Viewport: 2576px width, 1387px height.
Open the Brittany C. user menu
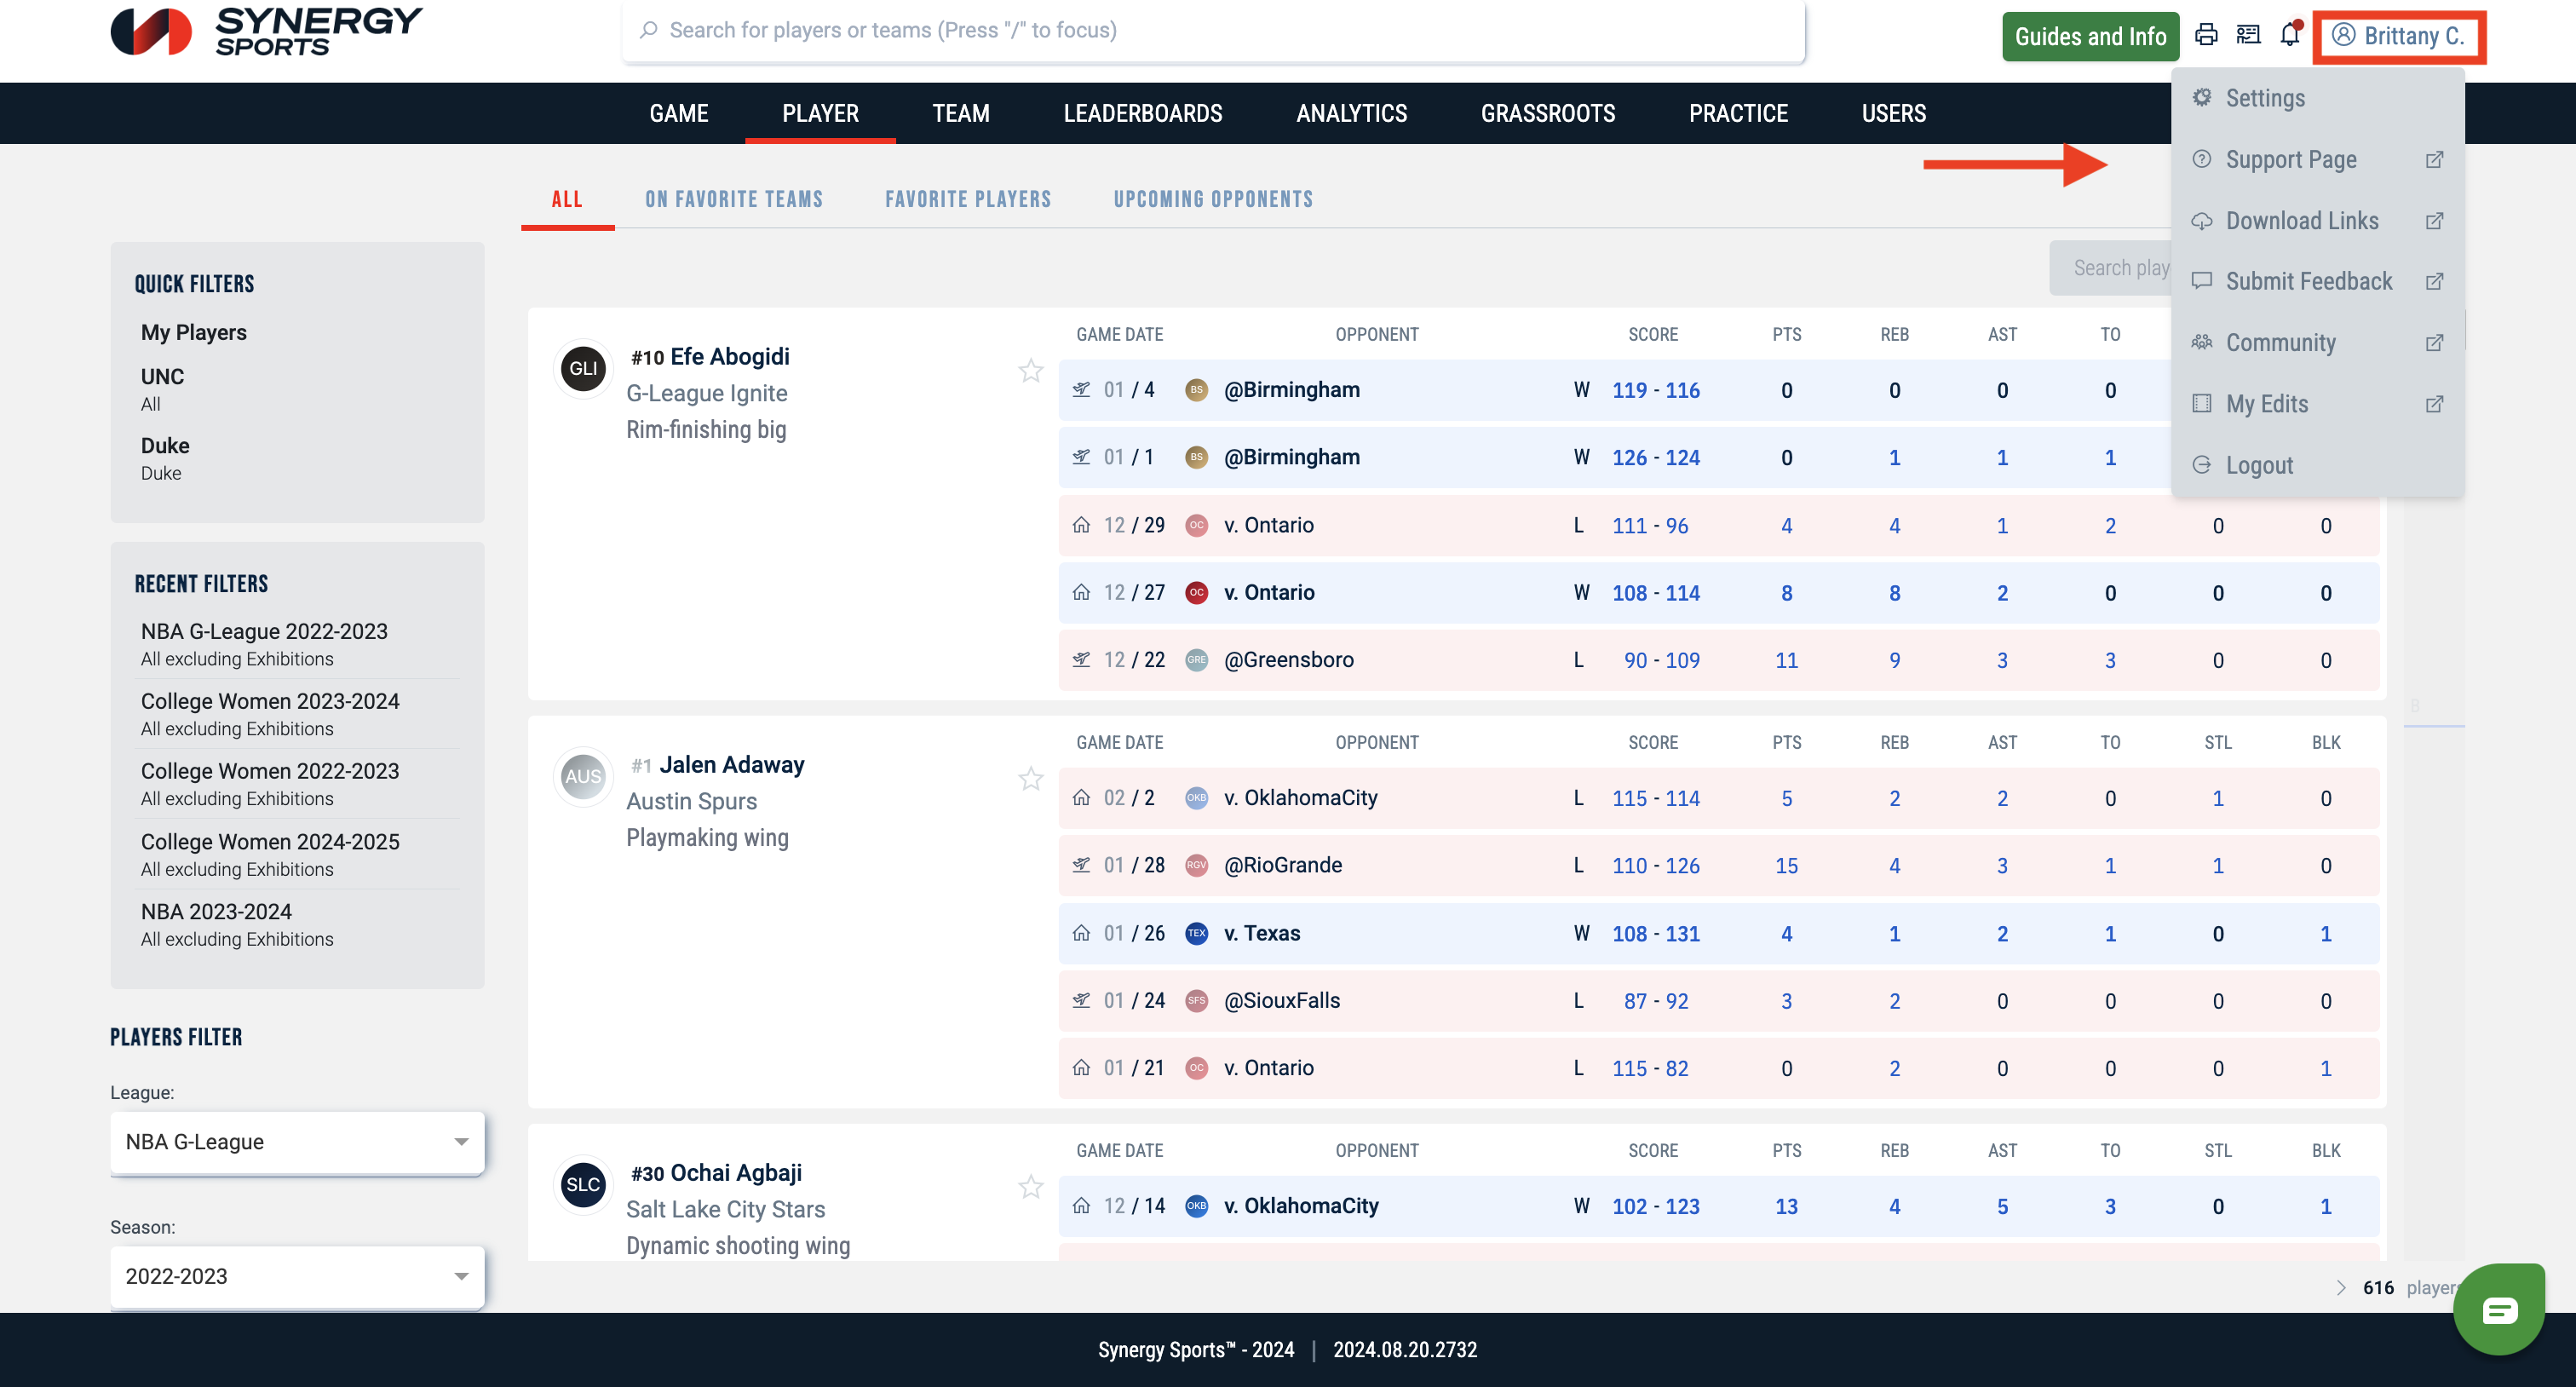point(2398,36)
